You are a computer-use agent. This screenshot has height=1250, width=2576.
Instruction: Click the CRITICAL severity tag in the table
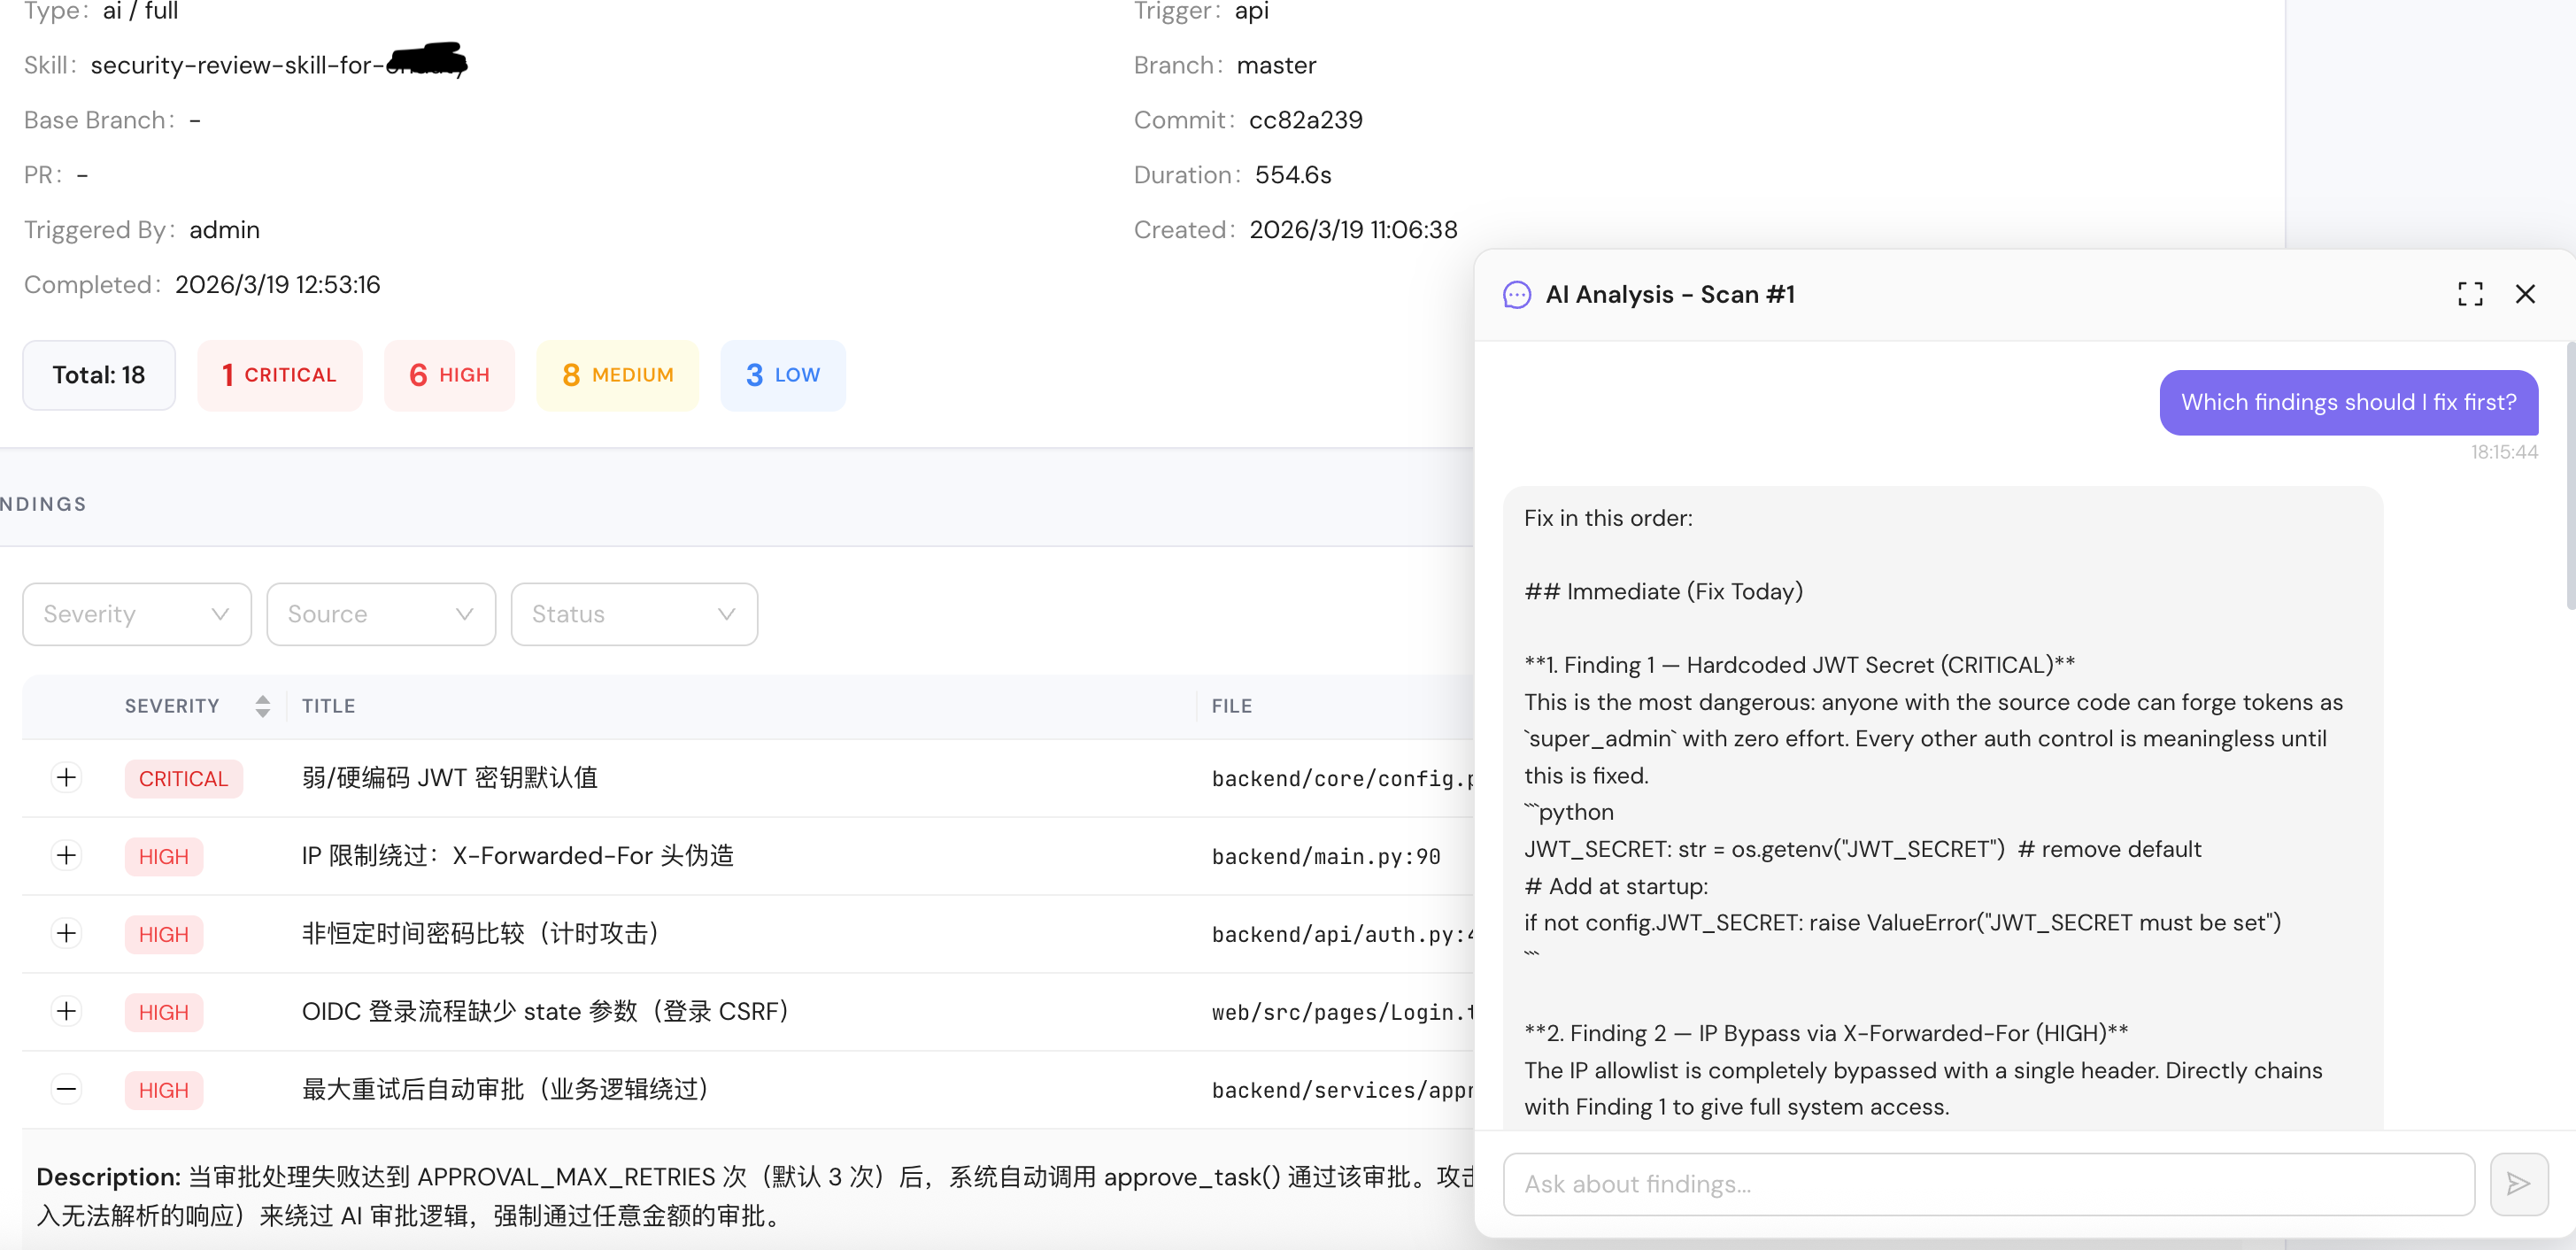[184, 778]
